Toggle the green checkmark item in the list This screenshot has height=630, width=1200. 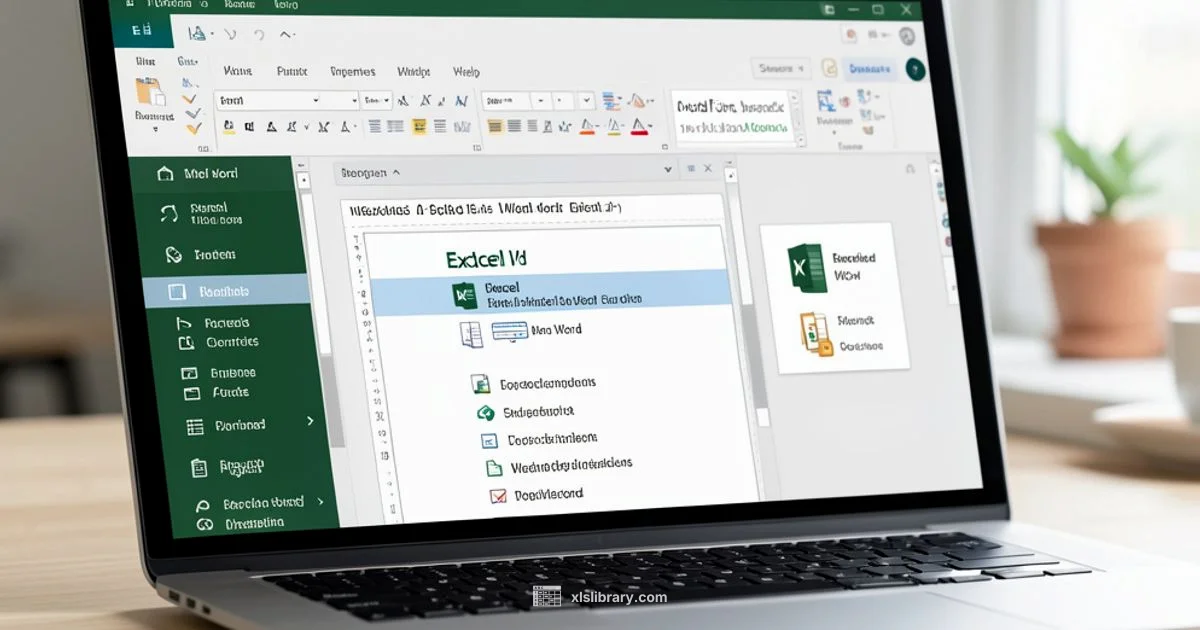pyautogui.click(x=487, y=411)
